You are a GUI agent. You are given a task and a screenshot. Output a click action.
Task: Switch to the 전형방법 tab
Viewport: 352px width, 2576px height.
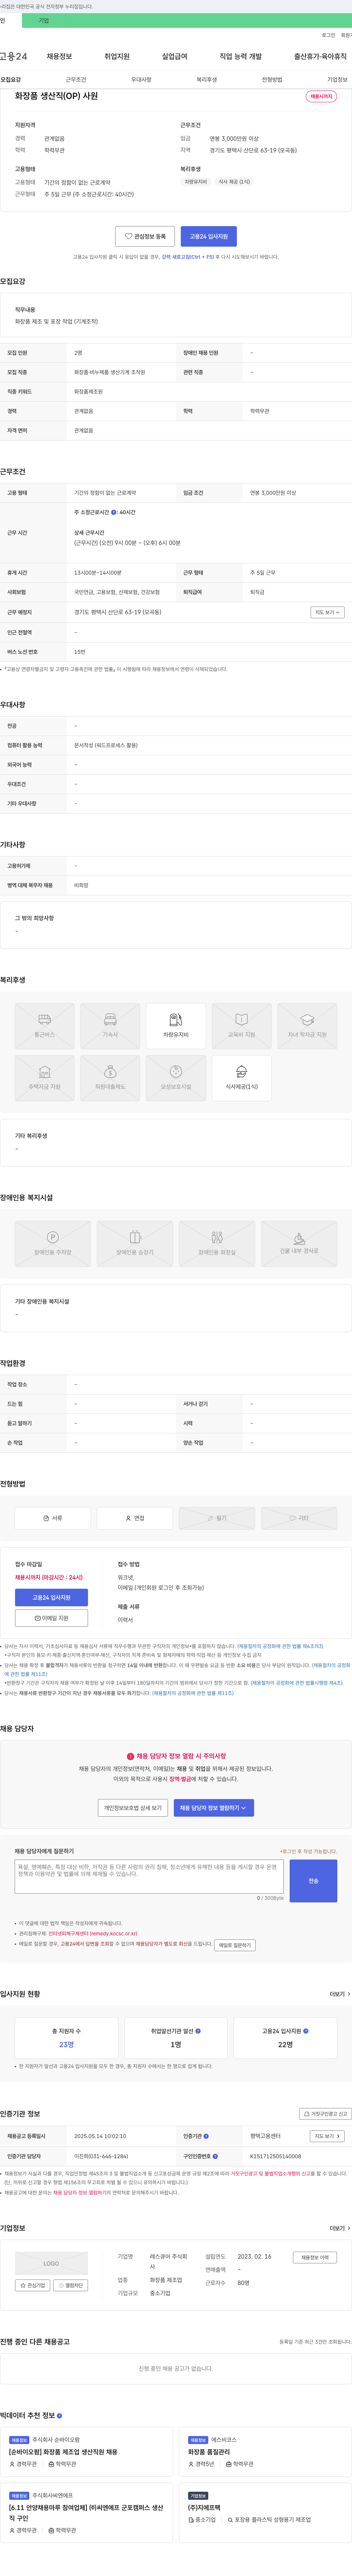[272, 79]
